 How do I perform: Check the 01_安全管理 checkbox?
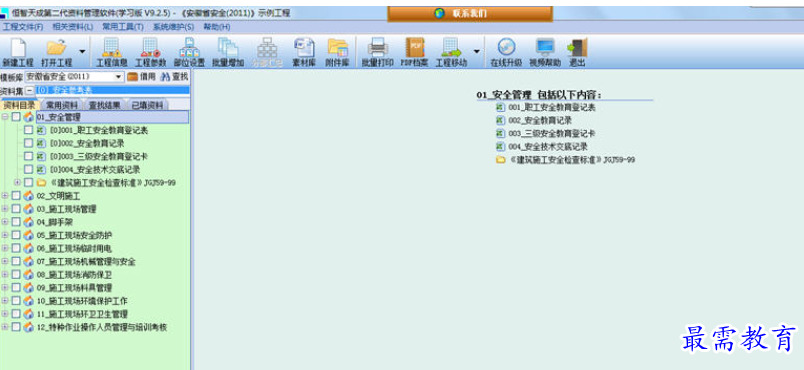pos(16,117)
